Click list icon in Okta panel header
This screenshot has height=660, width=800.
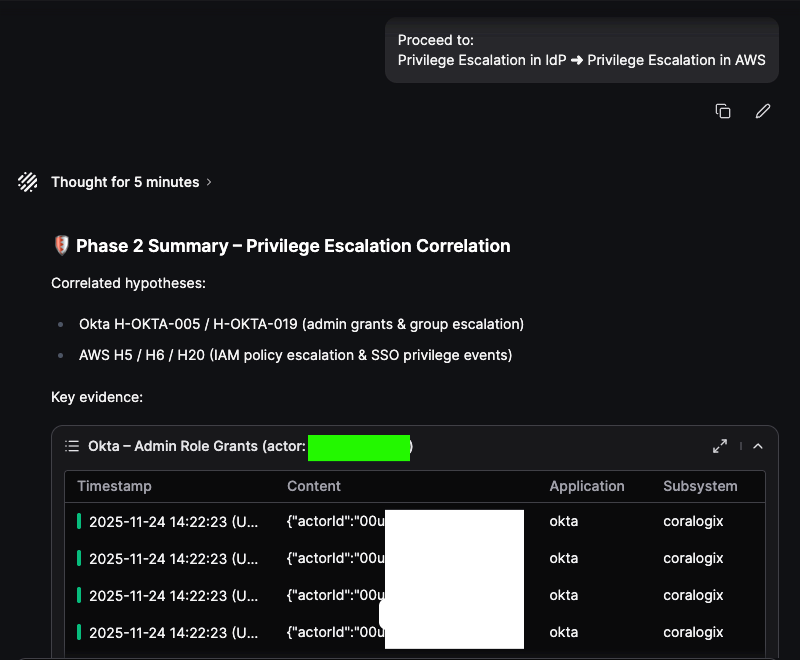click(72, 446)
